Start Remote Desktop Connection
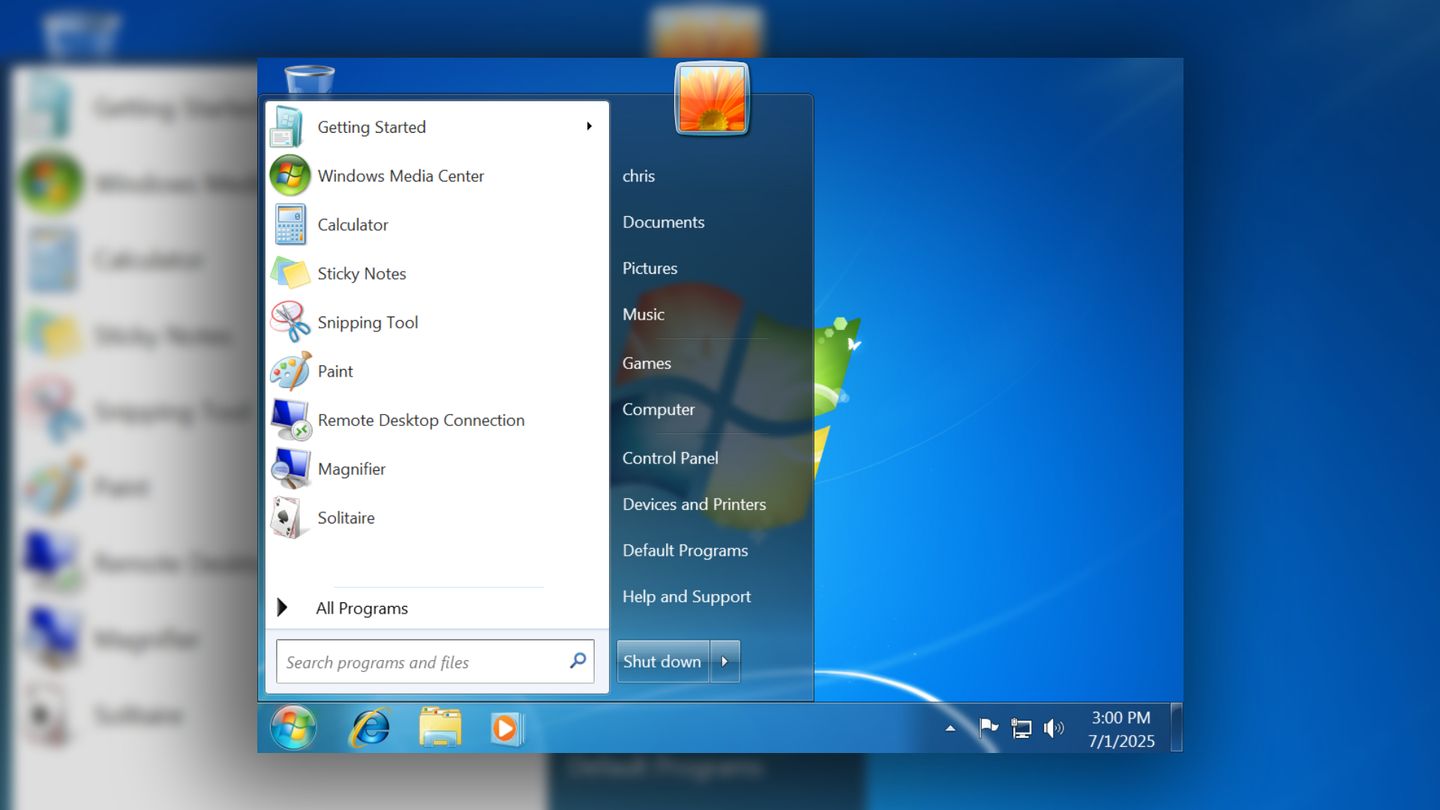This screenshot has width=1440, height=810. tap(421, 420)
